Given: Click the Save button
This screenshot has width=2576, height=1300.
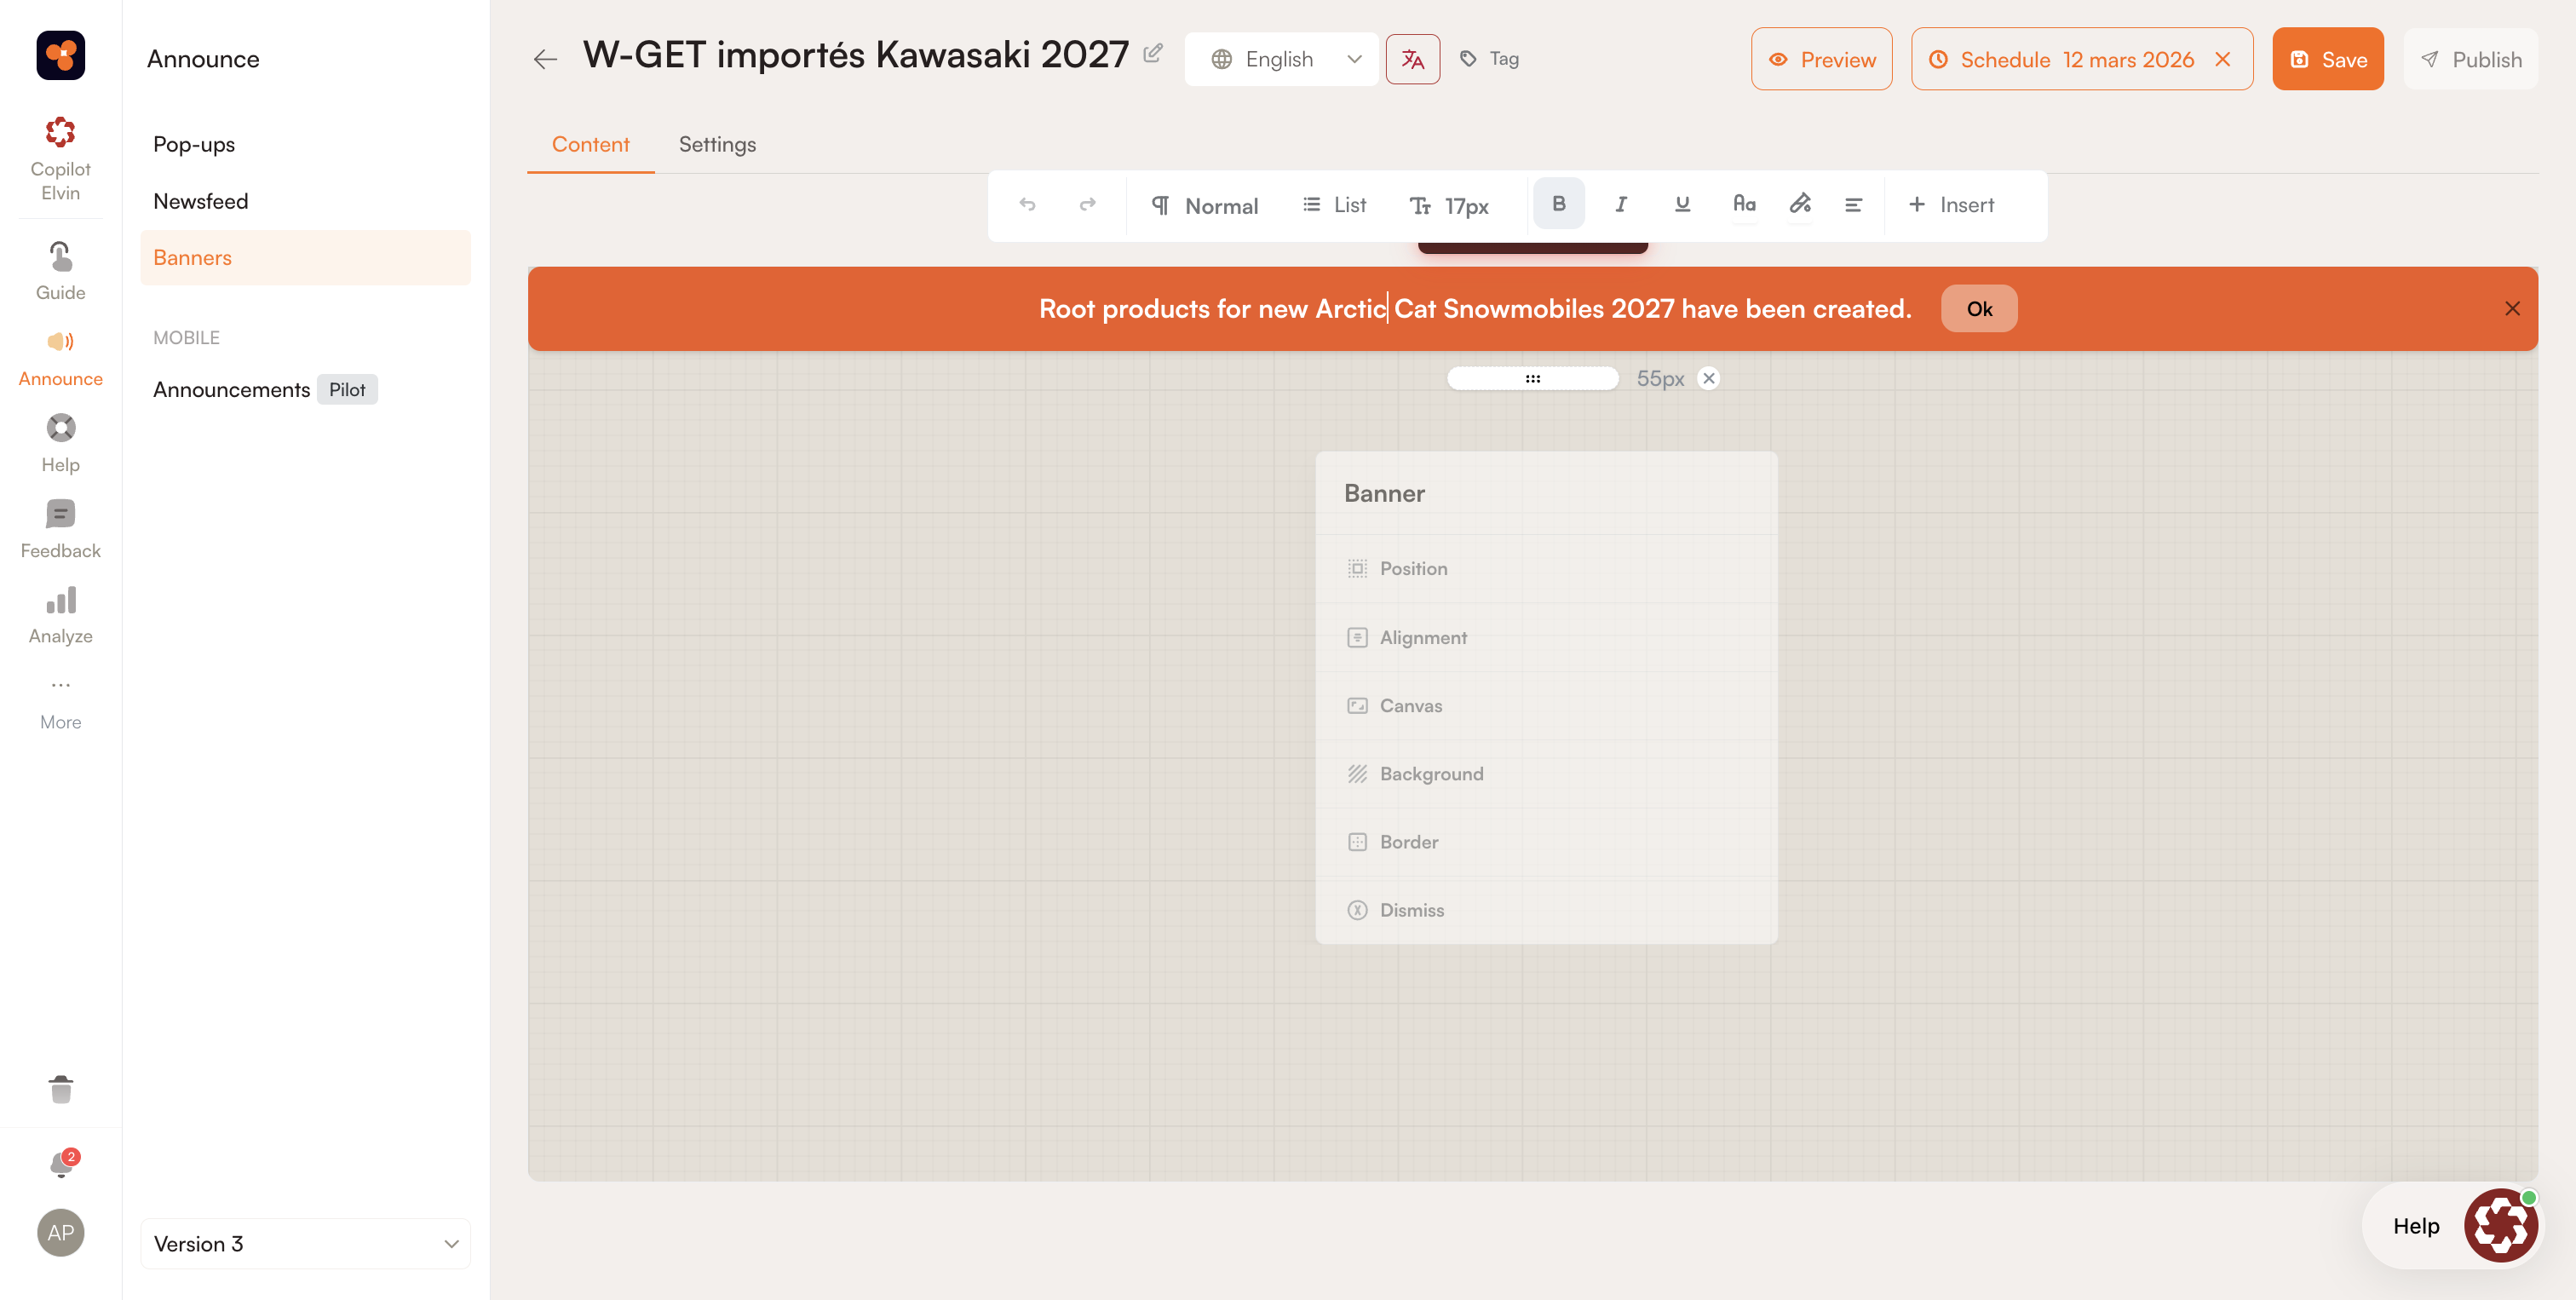Looking at the screenshot, I should pos(2327,59).
